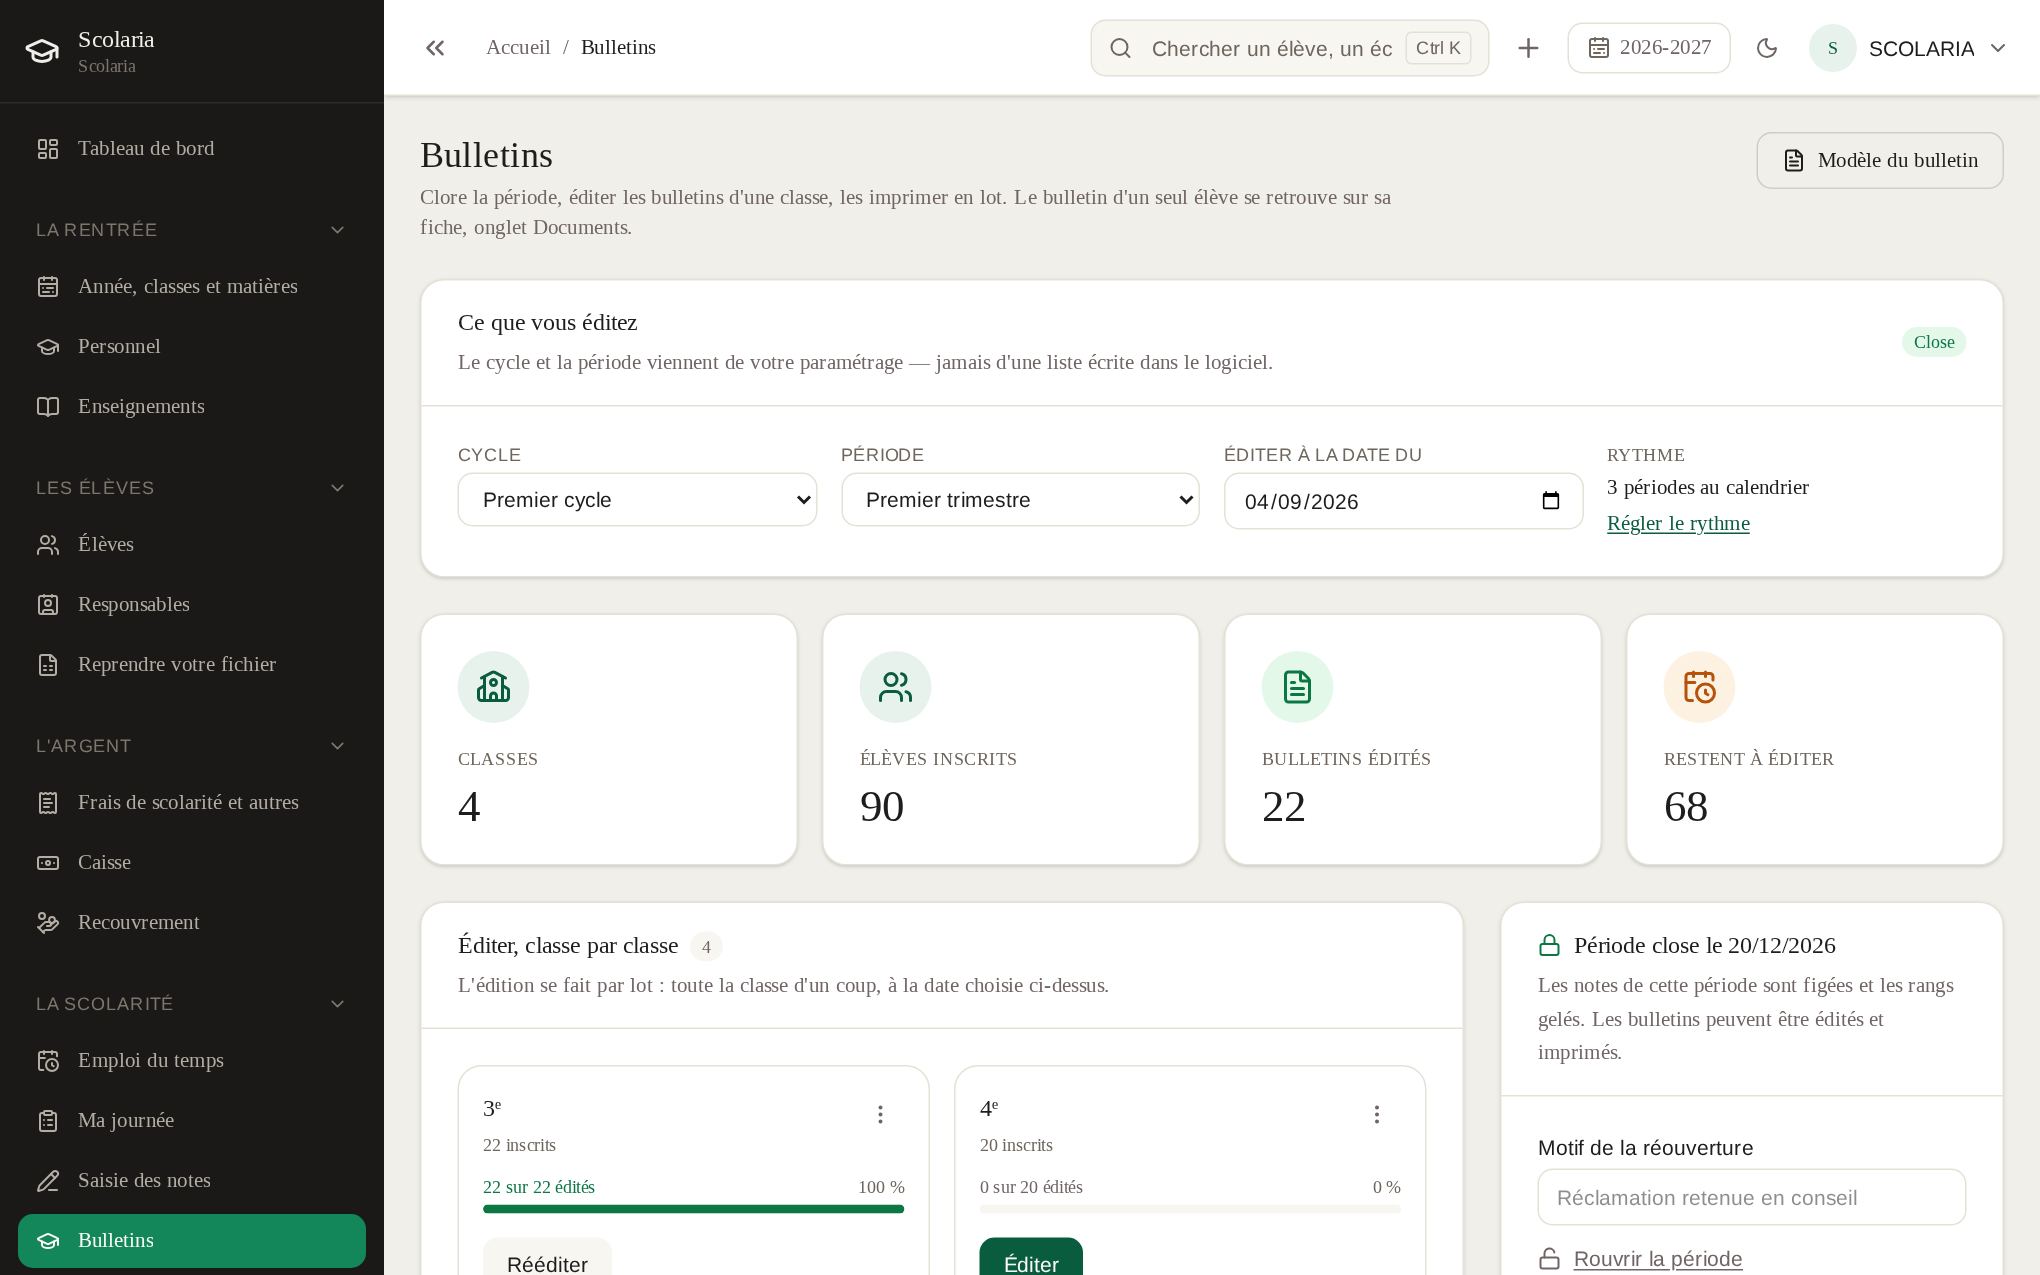Click the Accueil breadcrumb link
Image resolution: width=2040 pixels, height=1275 pixels.
point(518,48)
